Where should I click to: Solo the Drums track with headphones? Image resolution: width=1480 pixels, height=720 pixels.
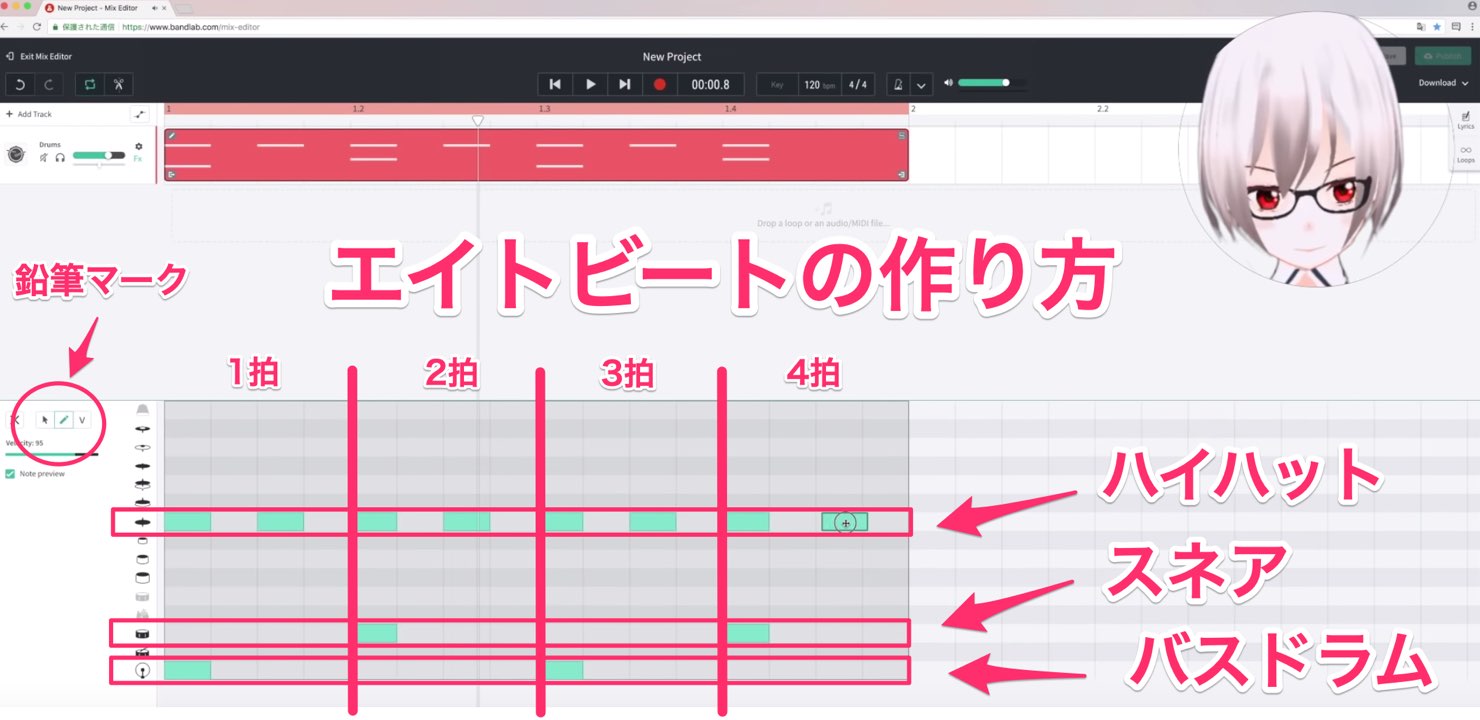[x=60, y=157]
